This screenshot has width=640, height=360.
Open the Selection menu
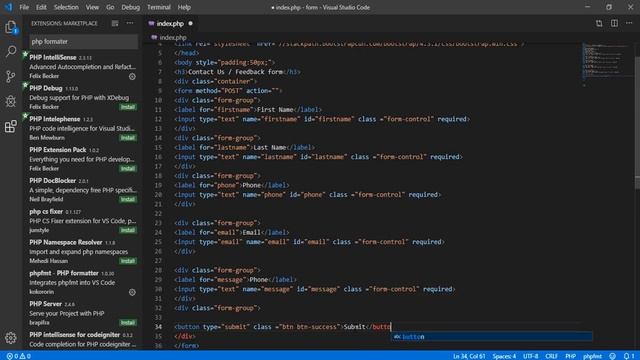click(x=66, y=7)
